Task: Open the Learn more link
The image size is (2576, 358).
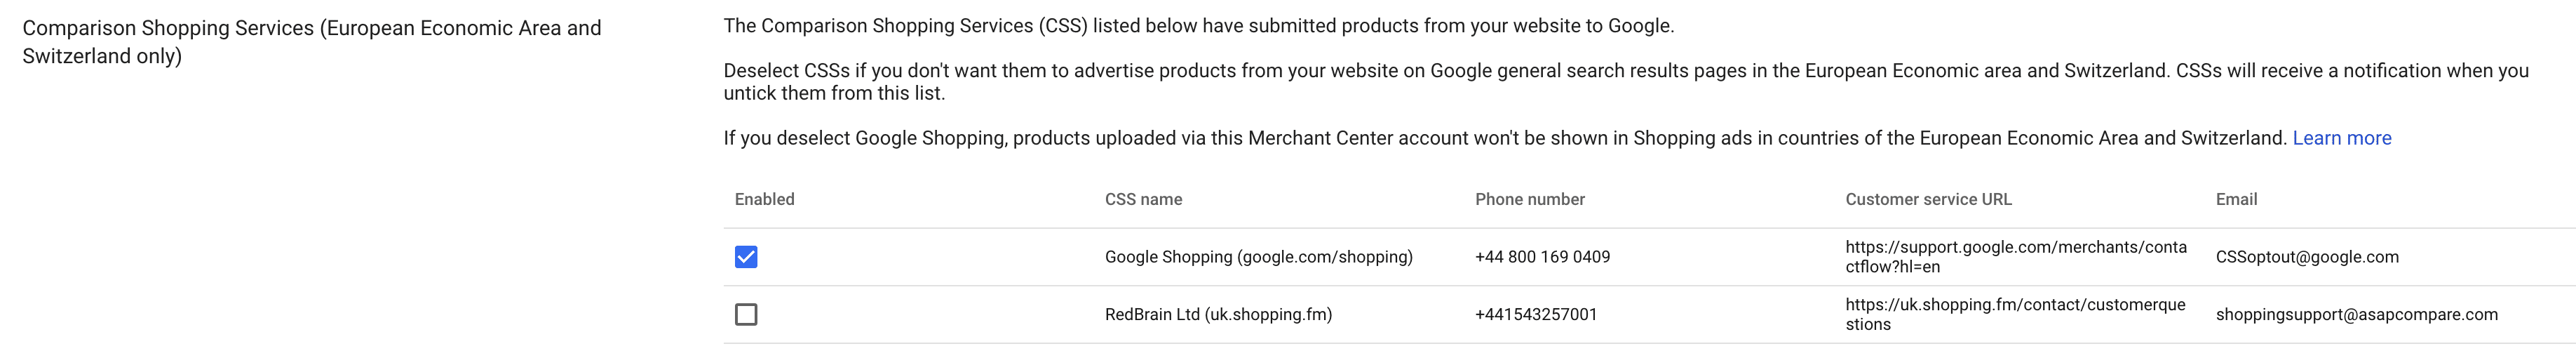Action: tap(2341, 138)
